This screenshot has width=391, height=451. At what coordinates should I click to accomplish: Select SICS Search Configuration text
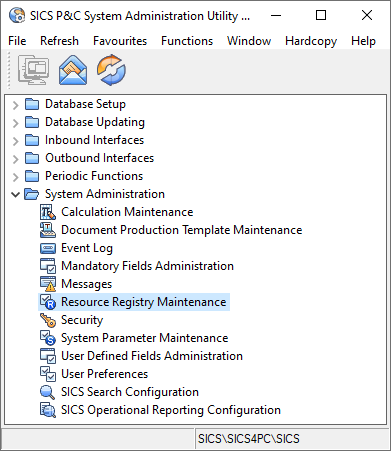(x=130, y=392)
